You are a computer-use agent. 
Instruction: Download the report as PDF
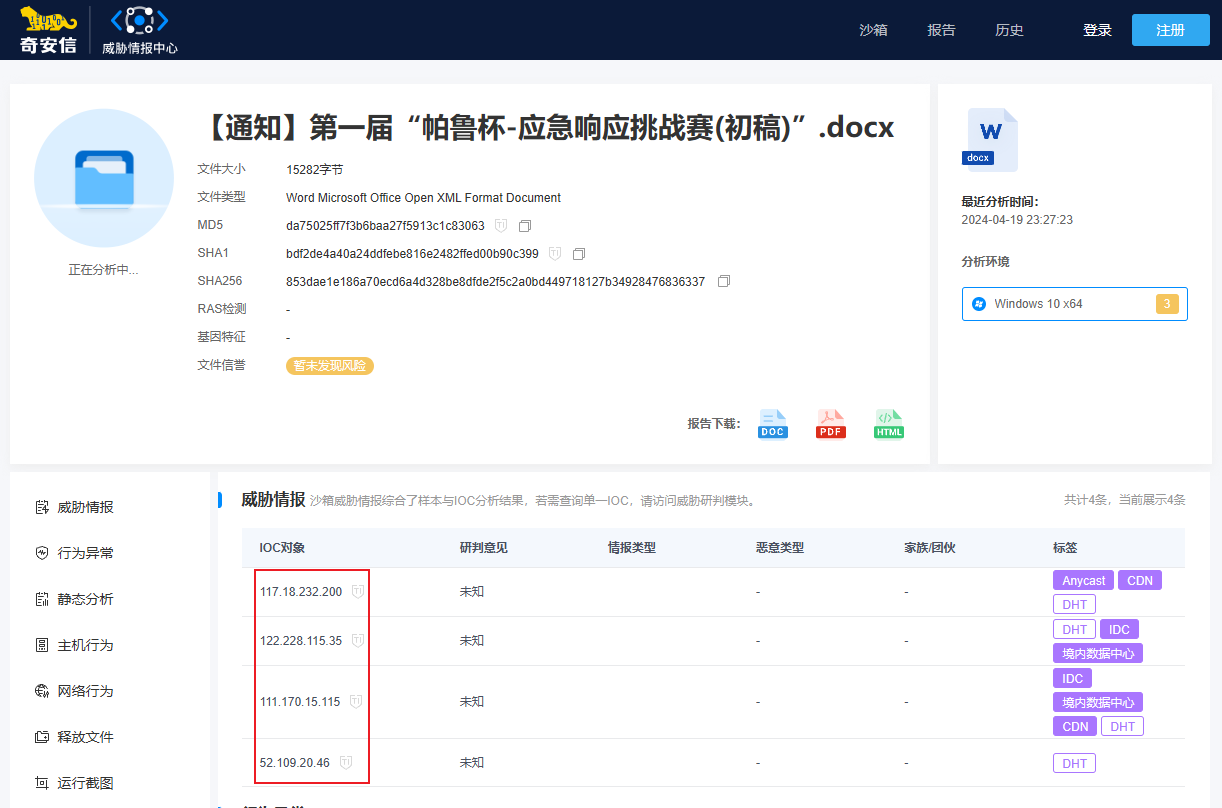(x=831, y=424)
